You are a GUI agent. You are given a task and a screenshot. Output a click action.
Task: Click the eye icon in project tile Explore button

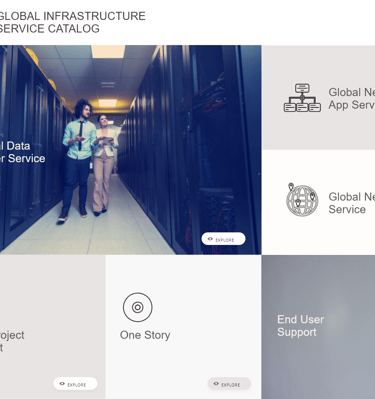coord(62,384)
